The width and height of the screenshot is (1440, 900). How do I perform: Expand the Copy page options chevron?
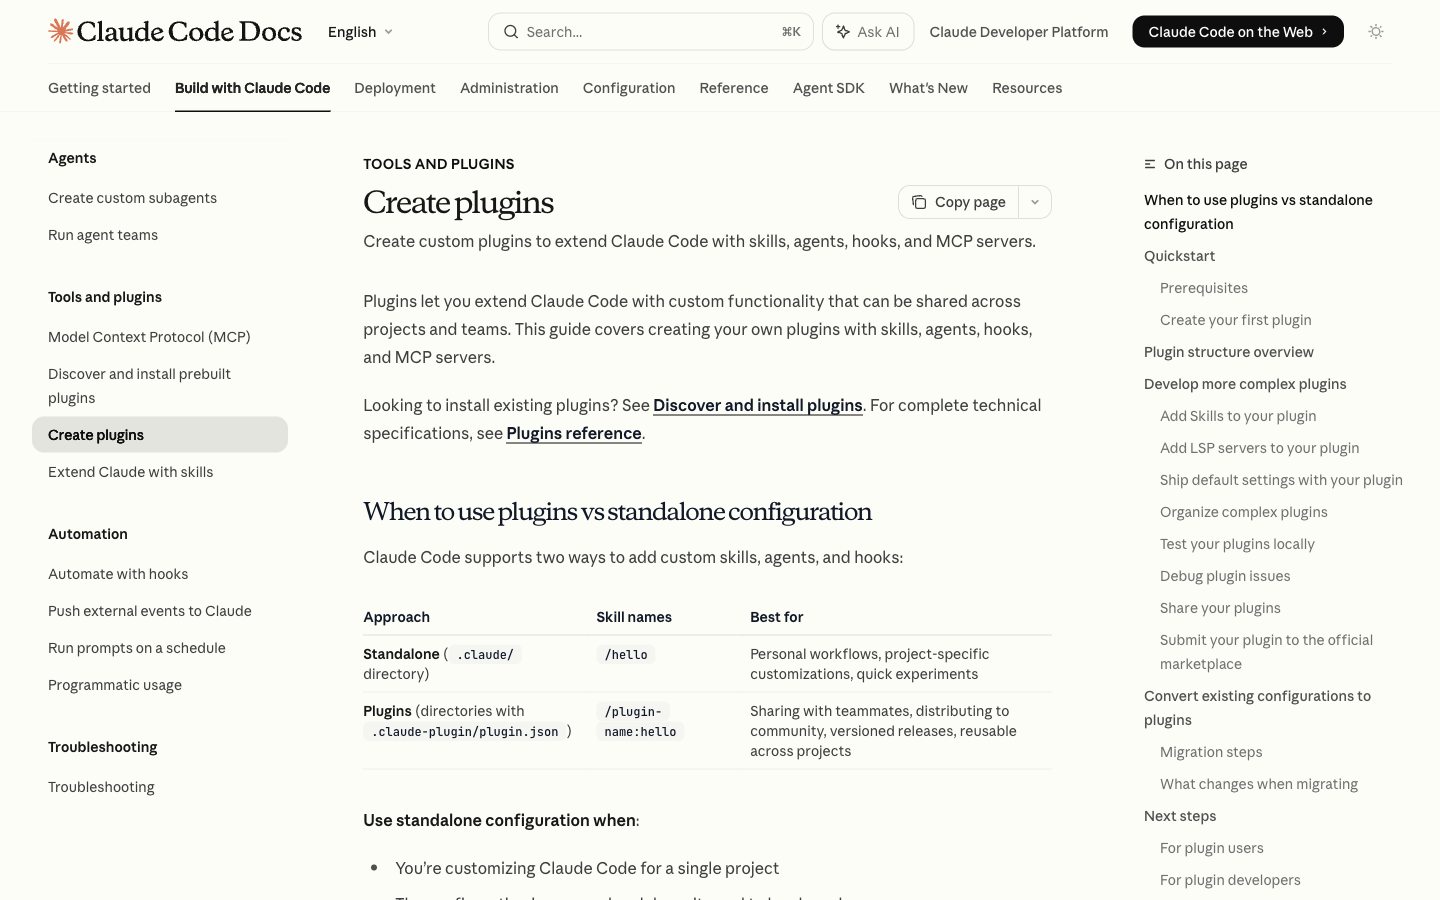(1035, 202)
